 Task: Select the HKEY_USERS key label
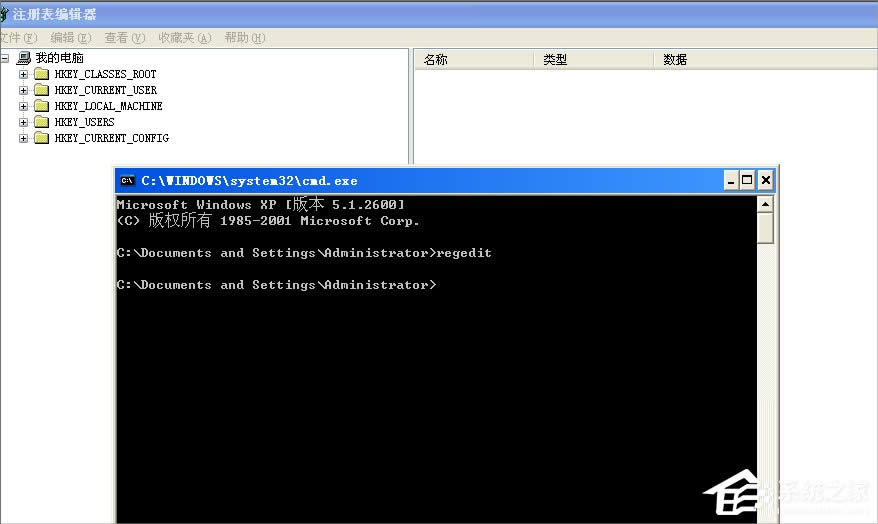pos(84,122)
